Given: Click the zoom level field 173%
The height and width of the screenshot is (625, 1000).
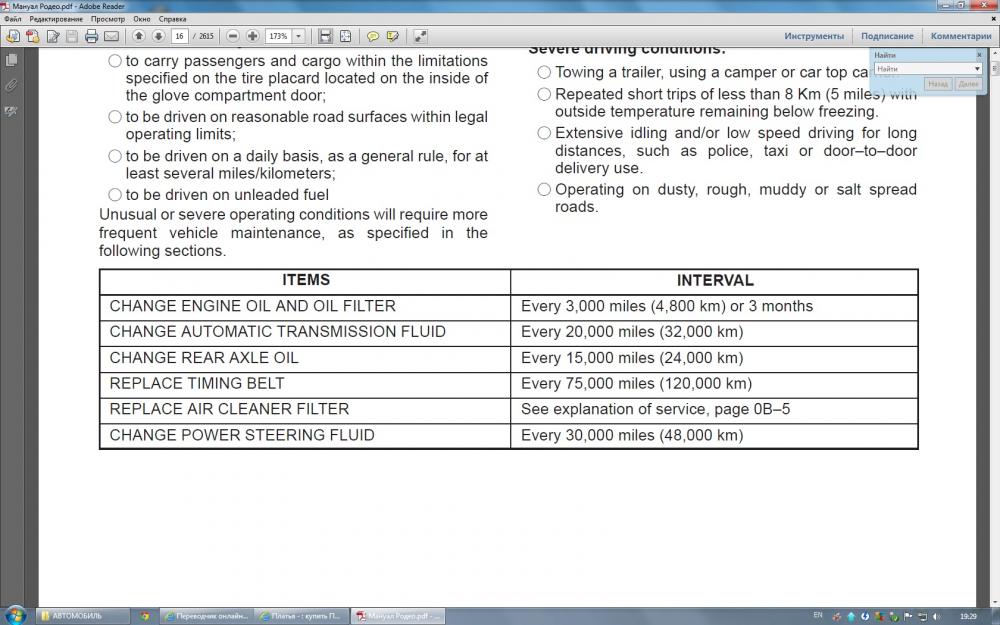Looking at the screenshot, I should point(279,36).
